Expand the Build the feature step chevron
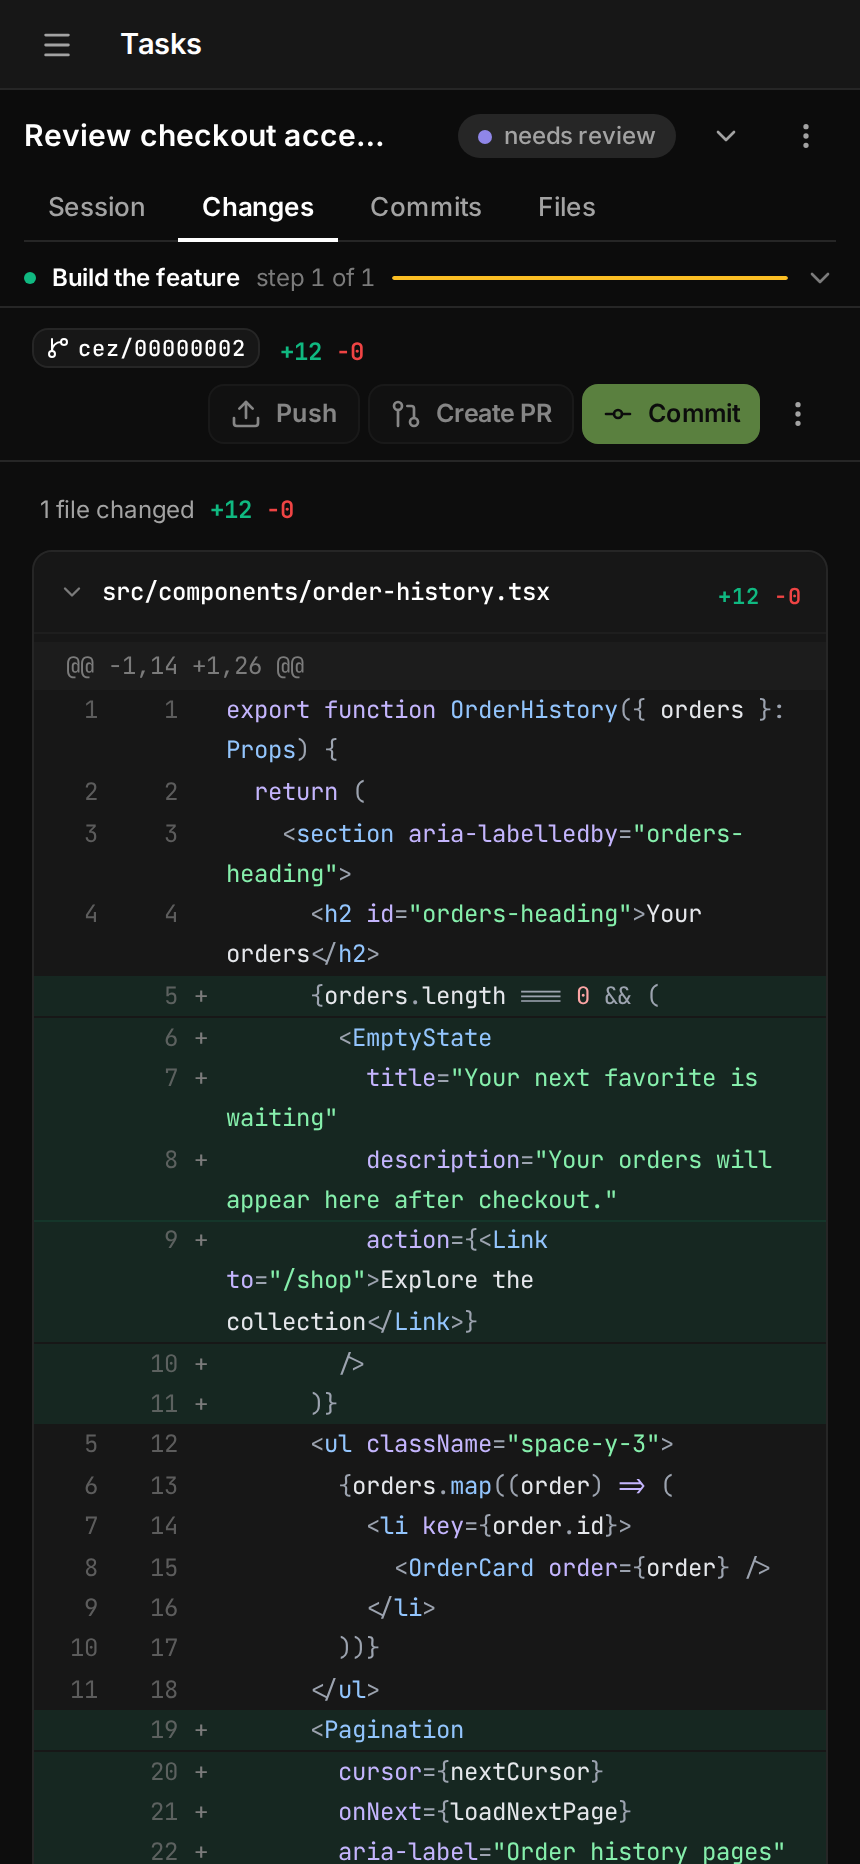This screenshot has width=860, height=1864. click(x=820, y=278)
